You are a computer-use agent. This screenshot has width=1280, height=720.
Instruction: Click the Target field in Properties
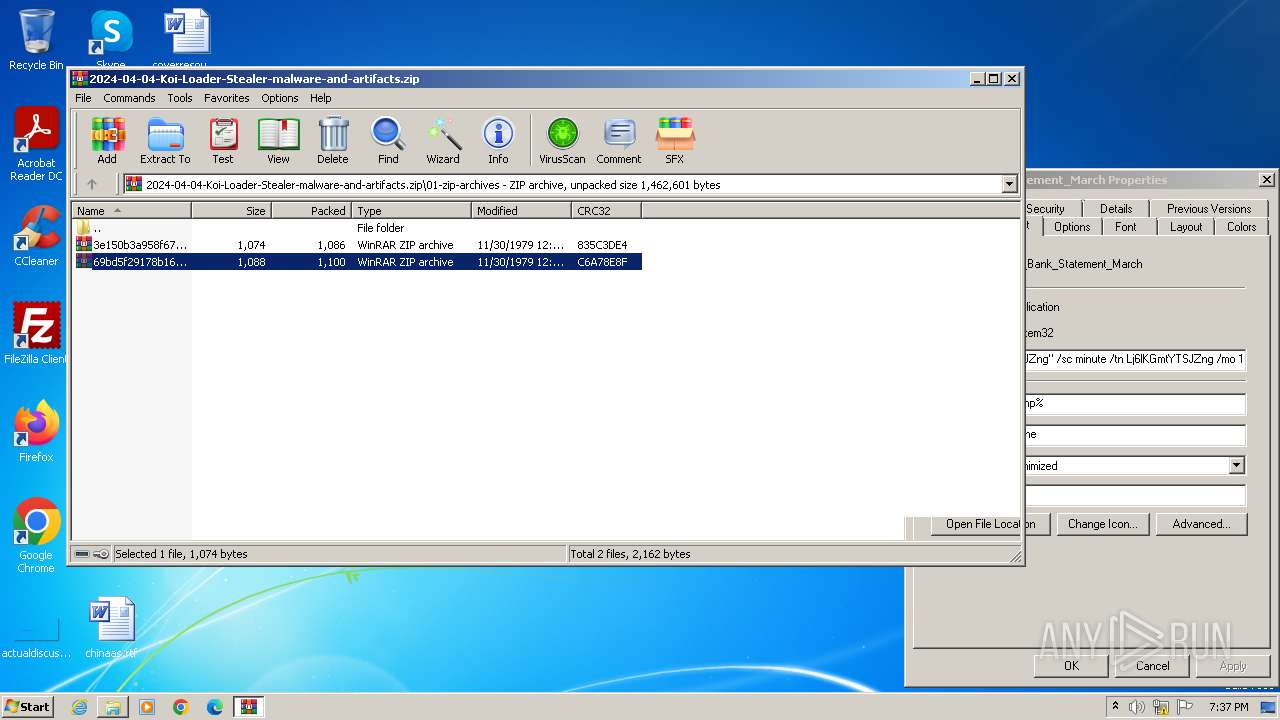1135,359
